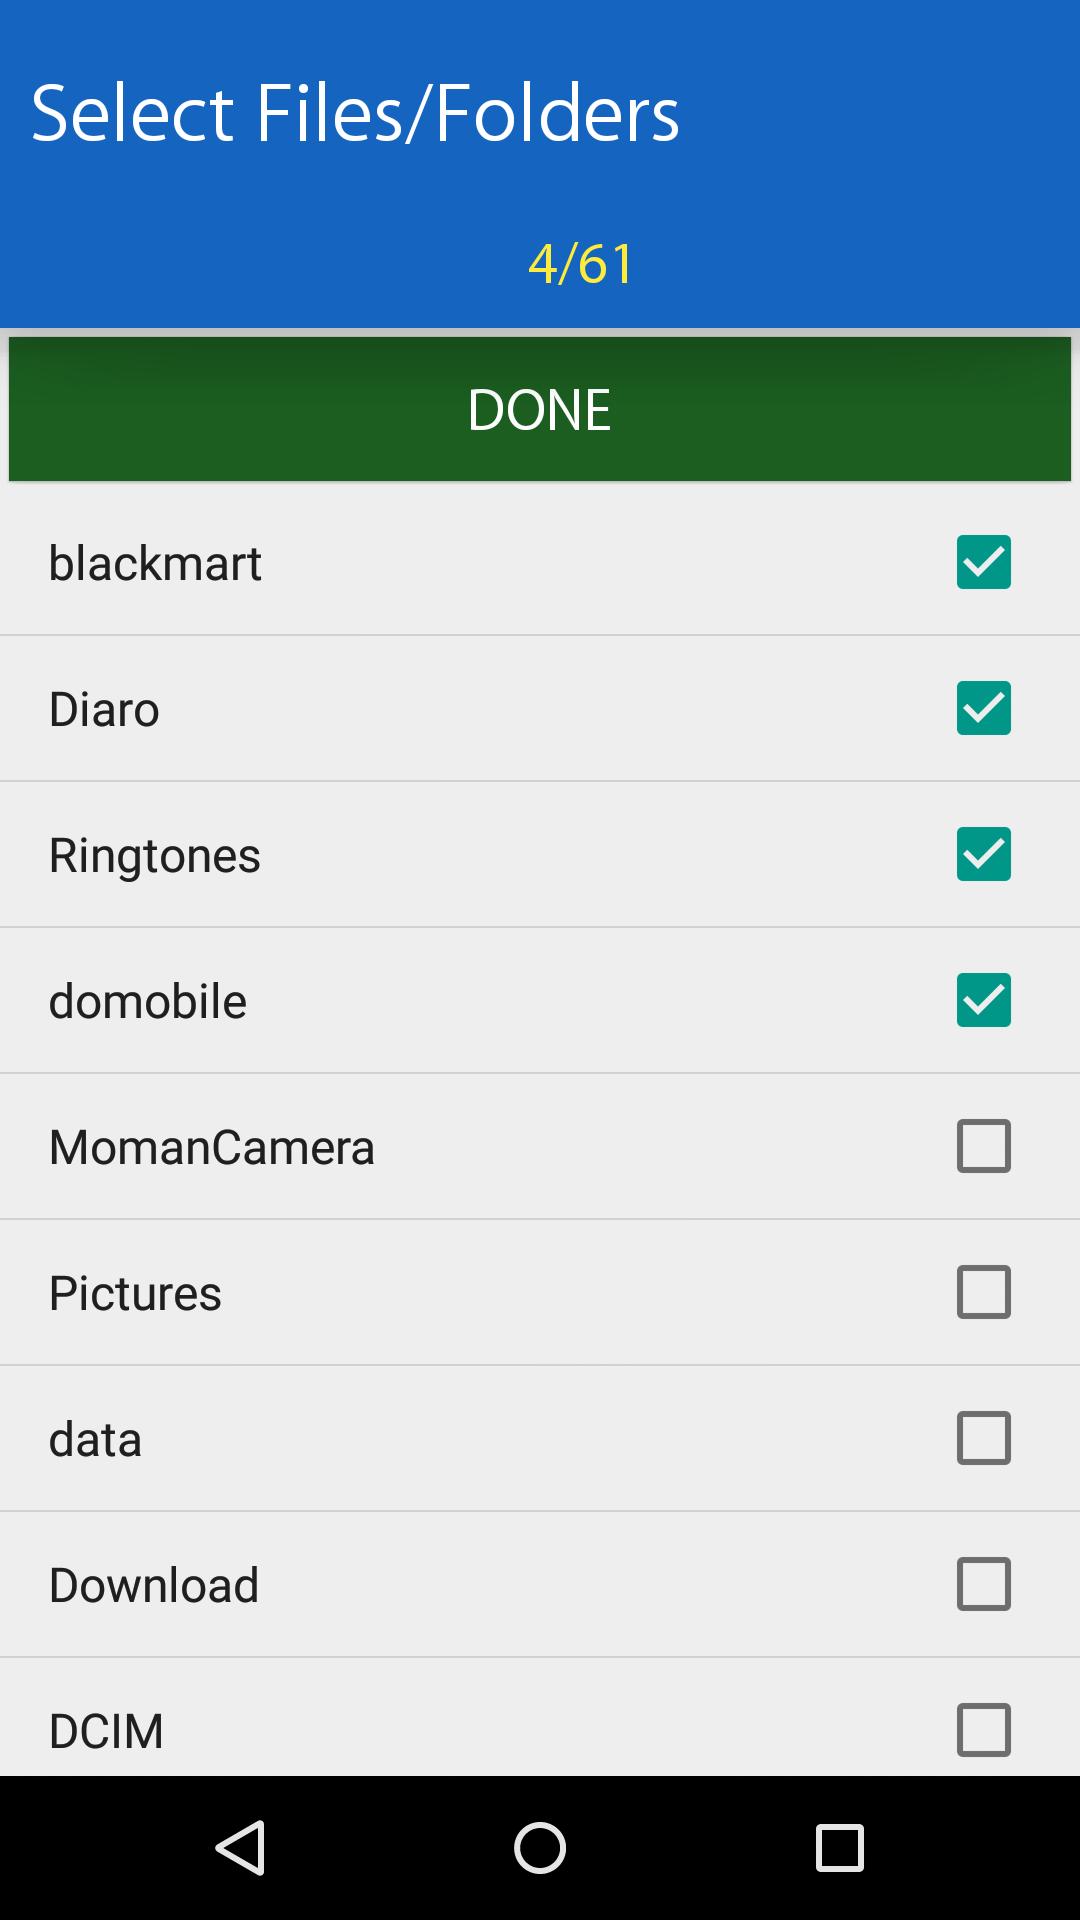
Task: Tap the blackmart folder name
Action: (x=155, y=563)
